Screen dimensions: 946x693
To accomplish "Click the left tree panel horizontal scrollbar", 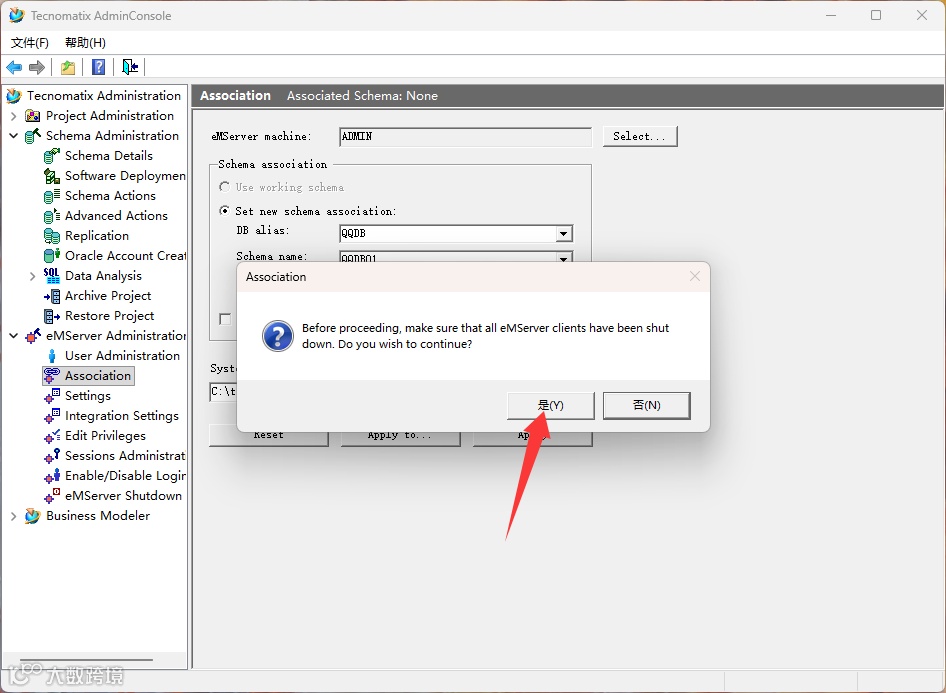I will 86,660.
